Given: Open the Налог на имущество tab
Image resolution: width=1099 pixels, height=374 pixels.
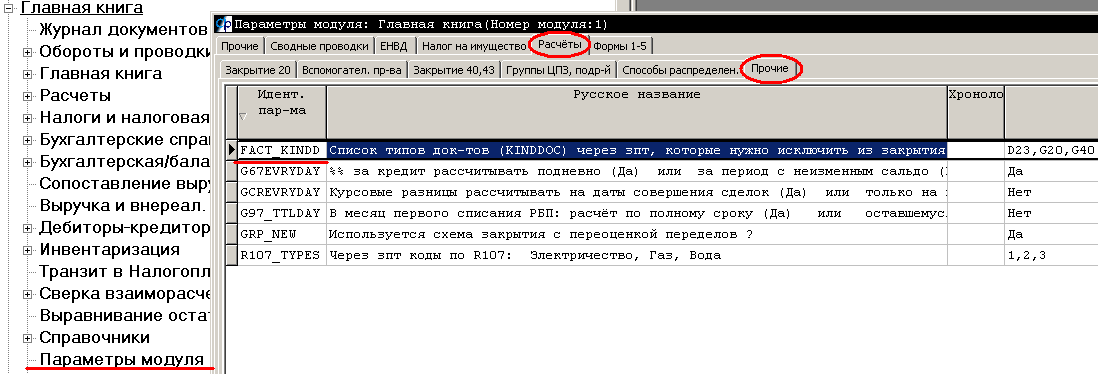Looking at the screenshot, I should [x=473, y=46].
